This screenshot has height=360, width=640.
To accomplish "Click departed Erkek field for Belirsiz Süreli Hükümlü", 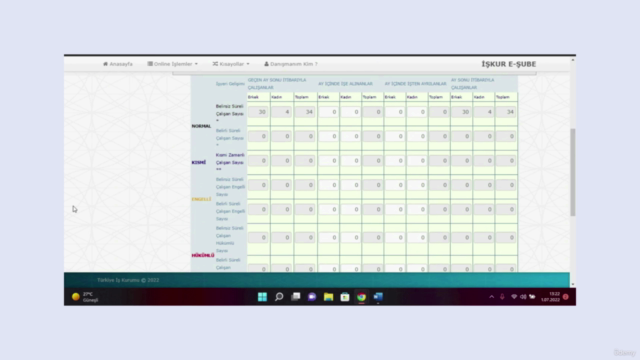I will tap(394, 238).
